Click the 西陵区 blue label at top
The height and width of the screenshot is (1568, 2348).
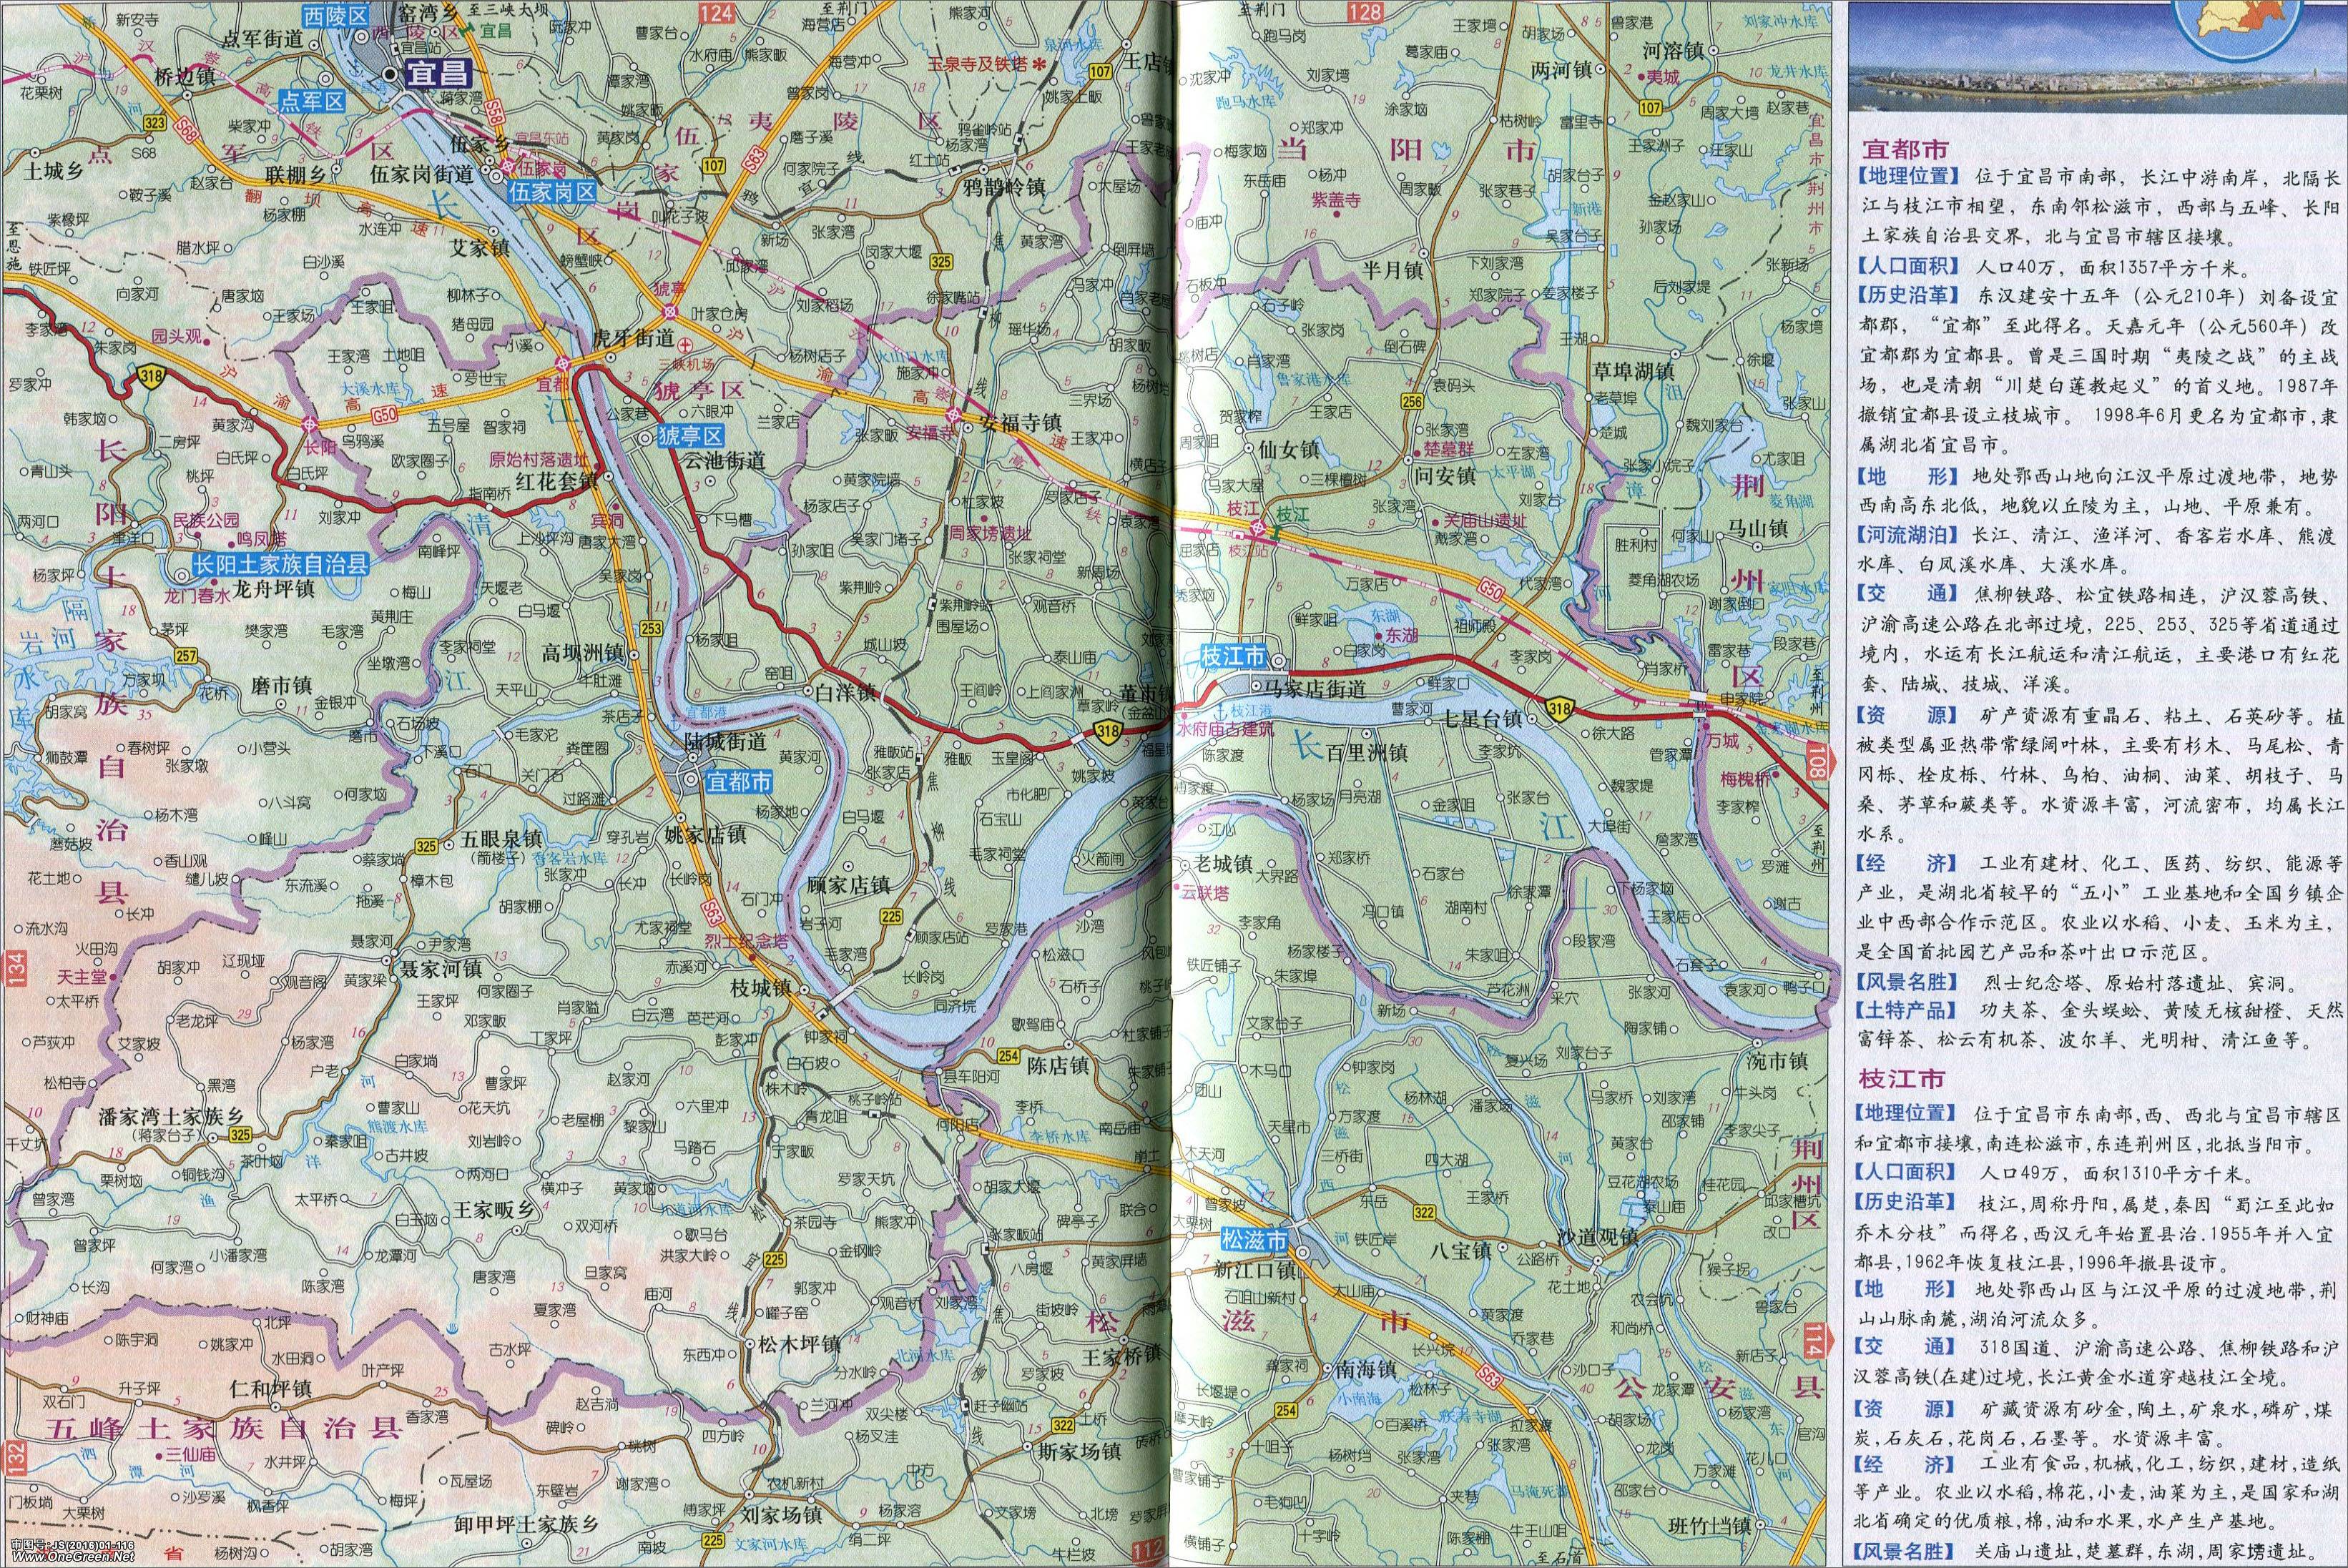[x=336, y=15]
